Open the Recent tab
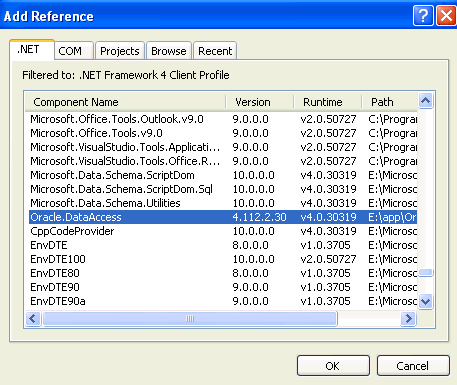Screen dimensions: 457x385 coord(215,51)
